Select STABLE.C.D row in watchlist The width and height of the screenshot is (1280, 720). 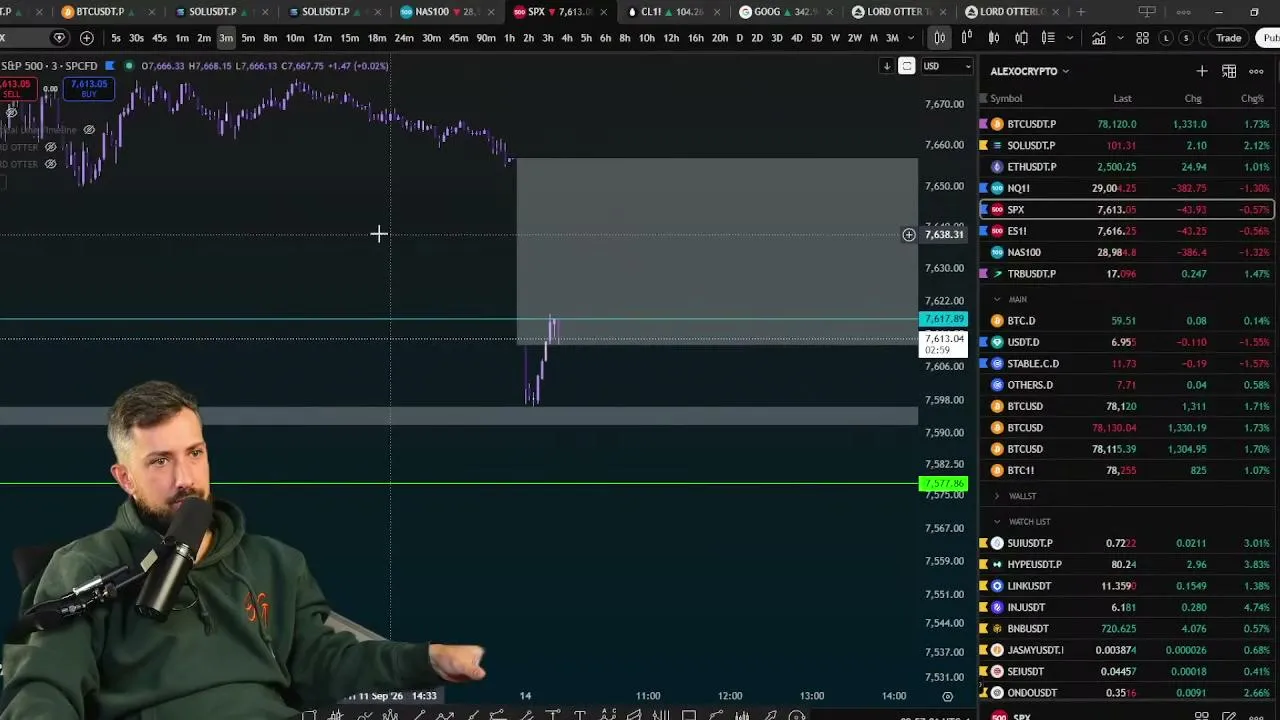point(1127,363)
